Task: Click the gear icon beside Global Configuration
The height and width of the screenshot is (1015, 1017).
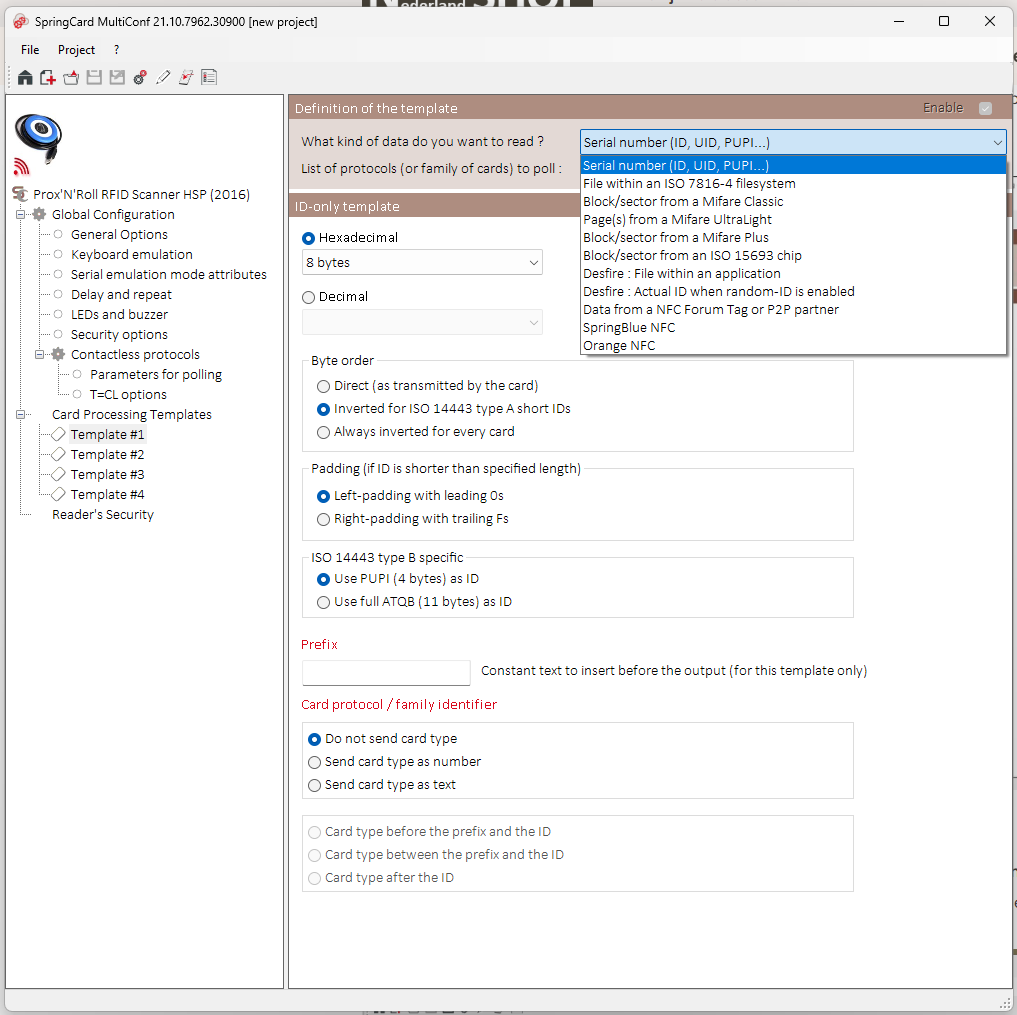Action: pyautogui.click(x=40, y=214)
